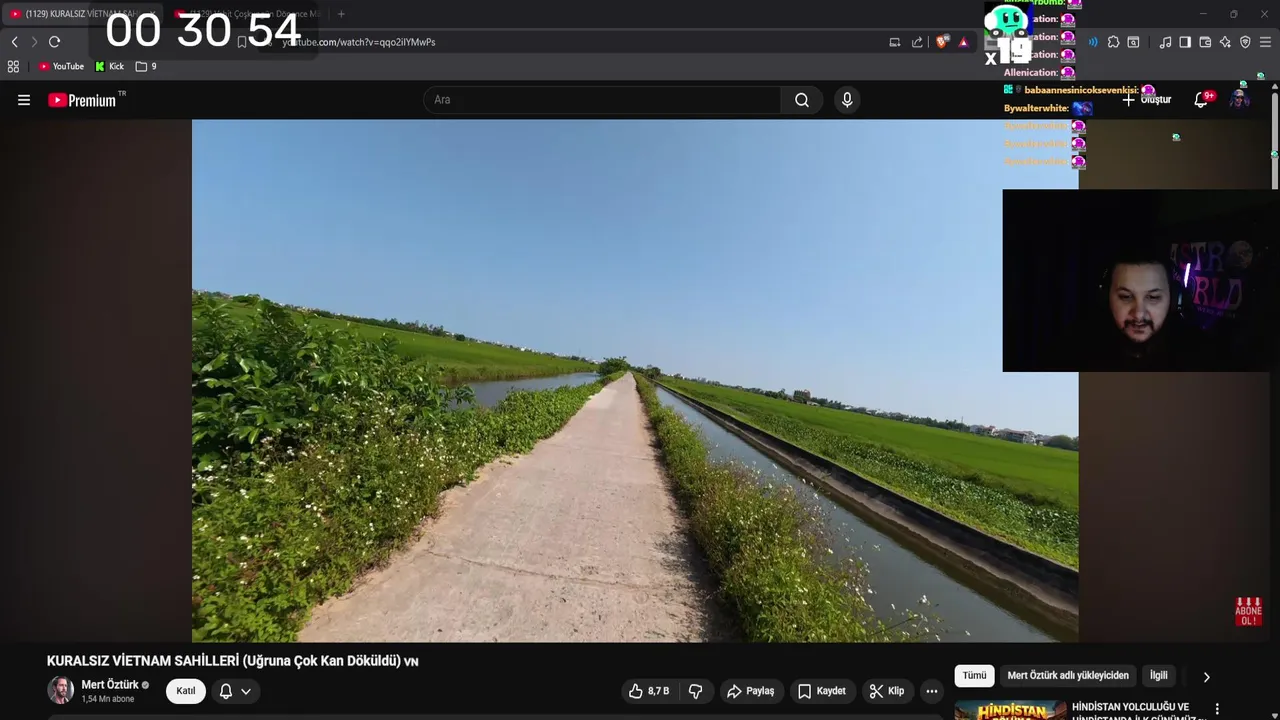Click the video player area

tap(635, 380)
